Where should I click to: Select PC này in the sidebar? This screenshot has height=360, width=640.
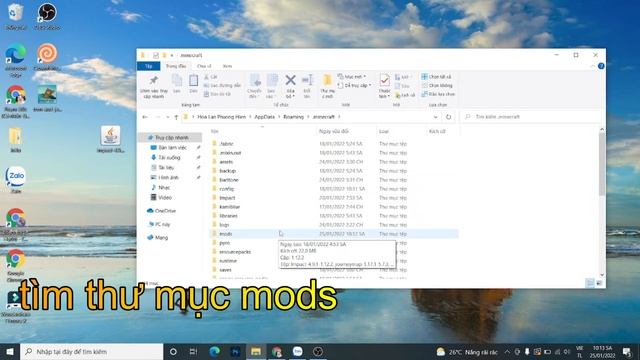point(162,224)
